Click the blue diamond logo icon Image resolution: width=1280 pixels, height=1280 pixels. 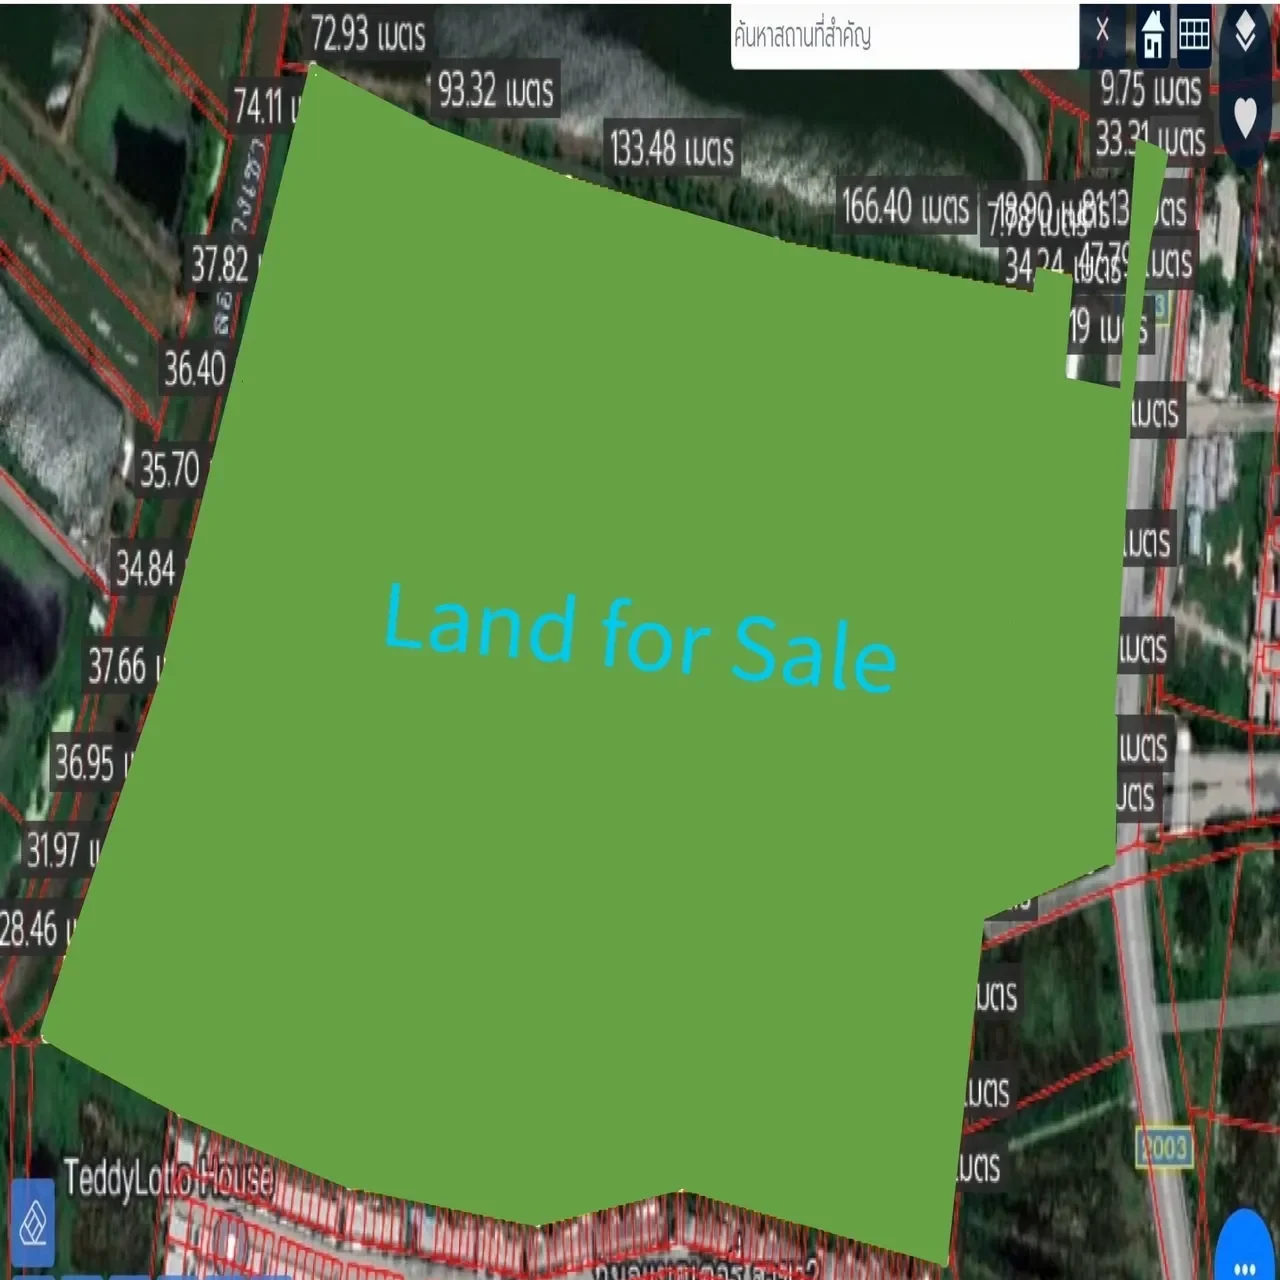pyautogui.click(x=33, y=1224)
